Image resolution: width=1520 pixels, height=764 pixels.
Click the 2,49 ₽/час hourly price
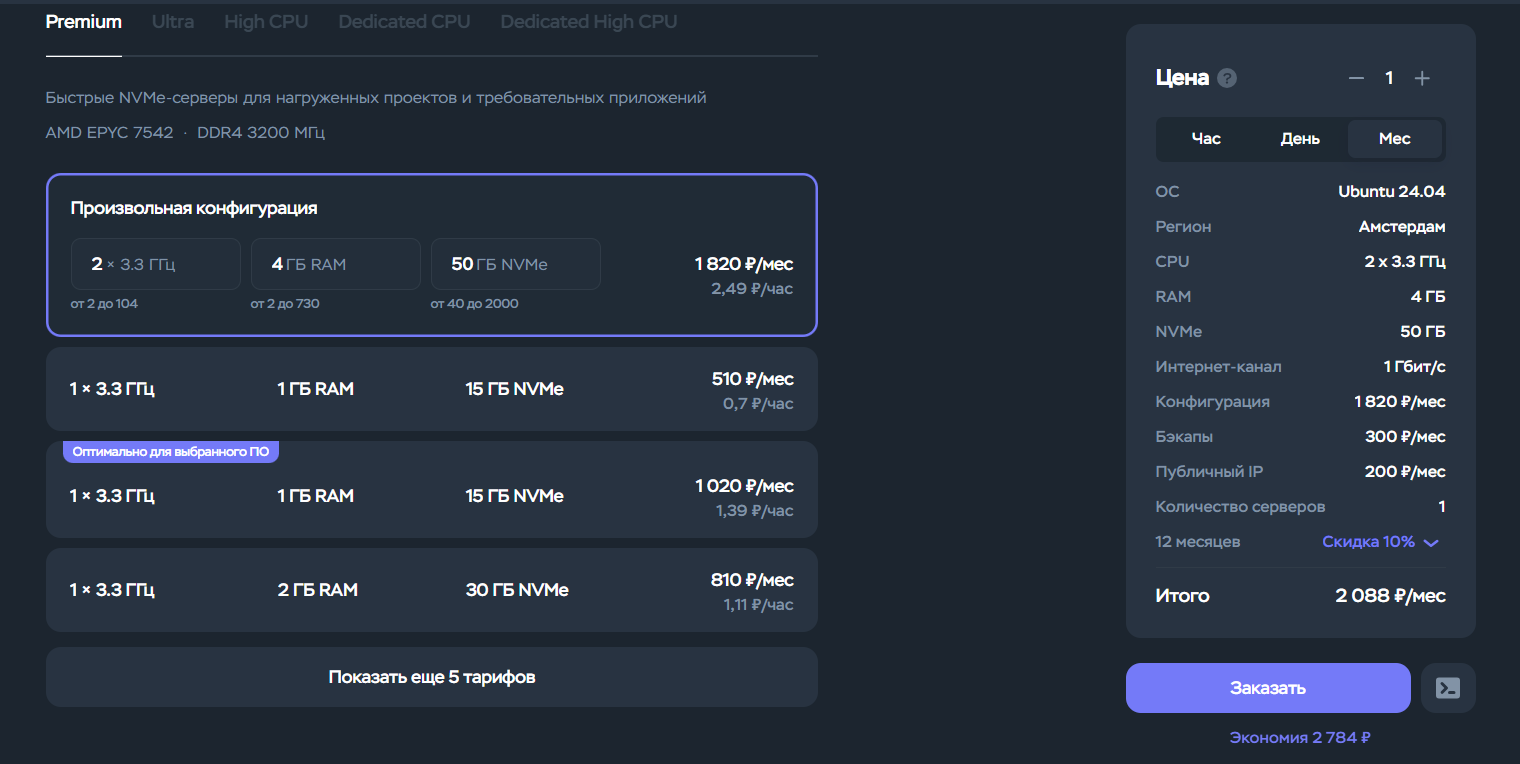(752, 289)
